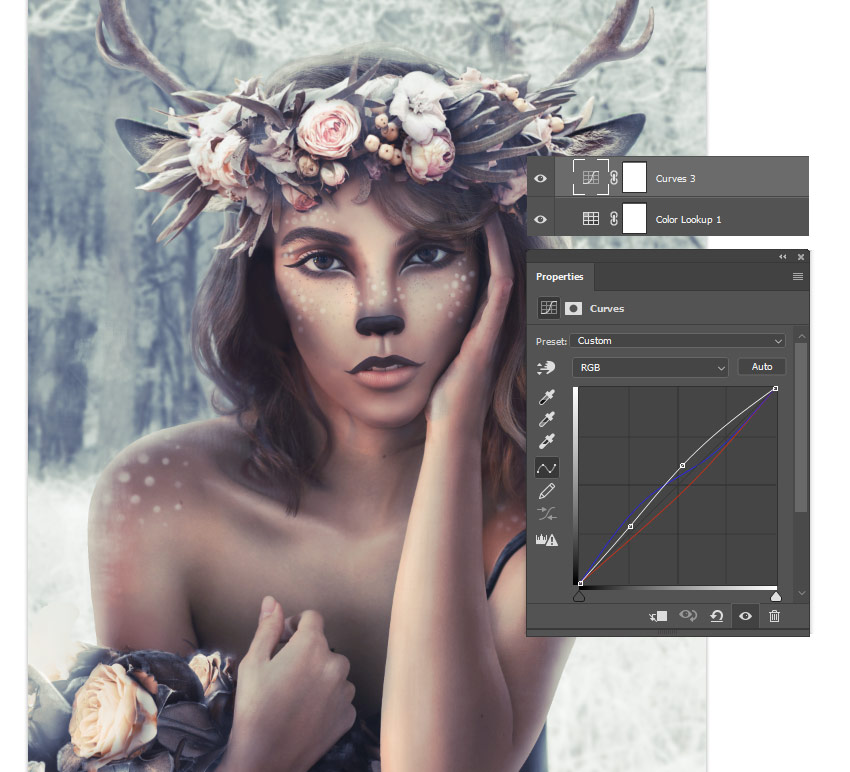Select the lower shadow curve point
Screen dimensions: 850x772
(x=630, y=526)
